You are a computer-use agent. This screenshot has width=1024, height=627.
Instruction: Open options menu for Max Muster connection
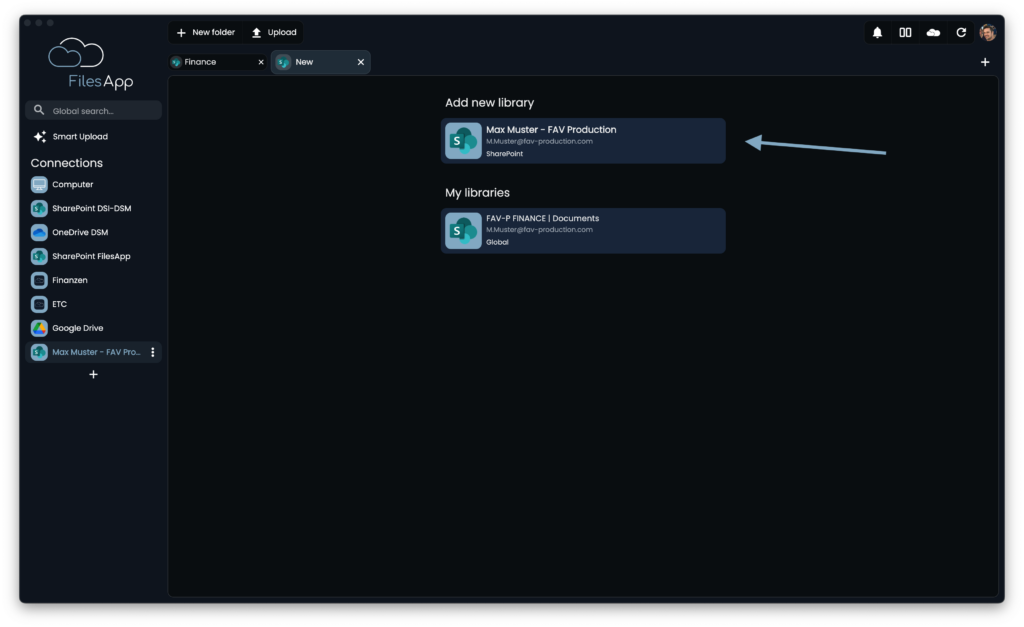(153, 352)
